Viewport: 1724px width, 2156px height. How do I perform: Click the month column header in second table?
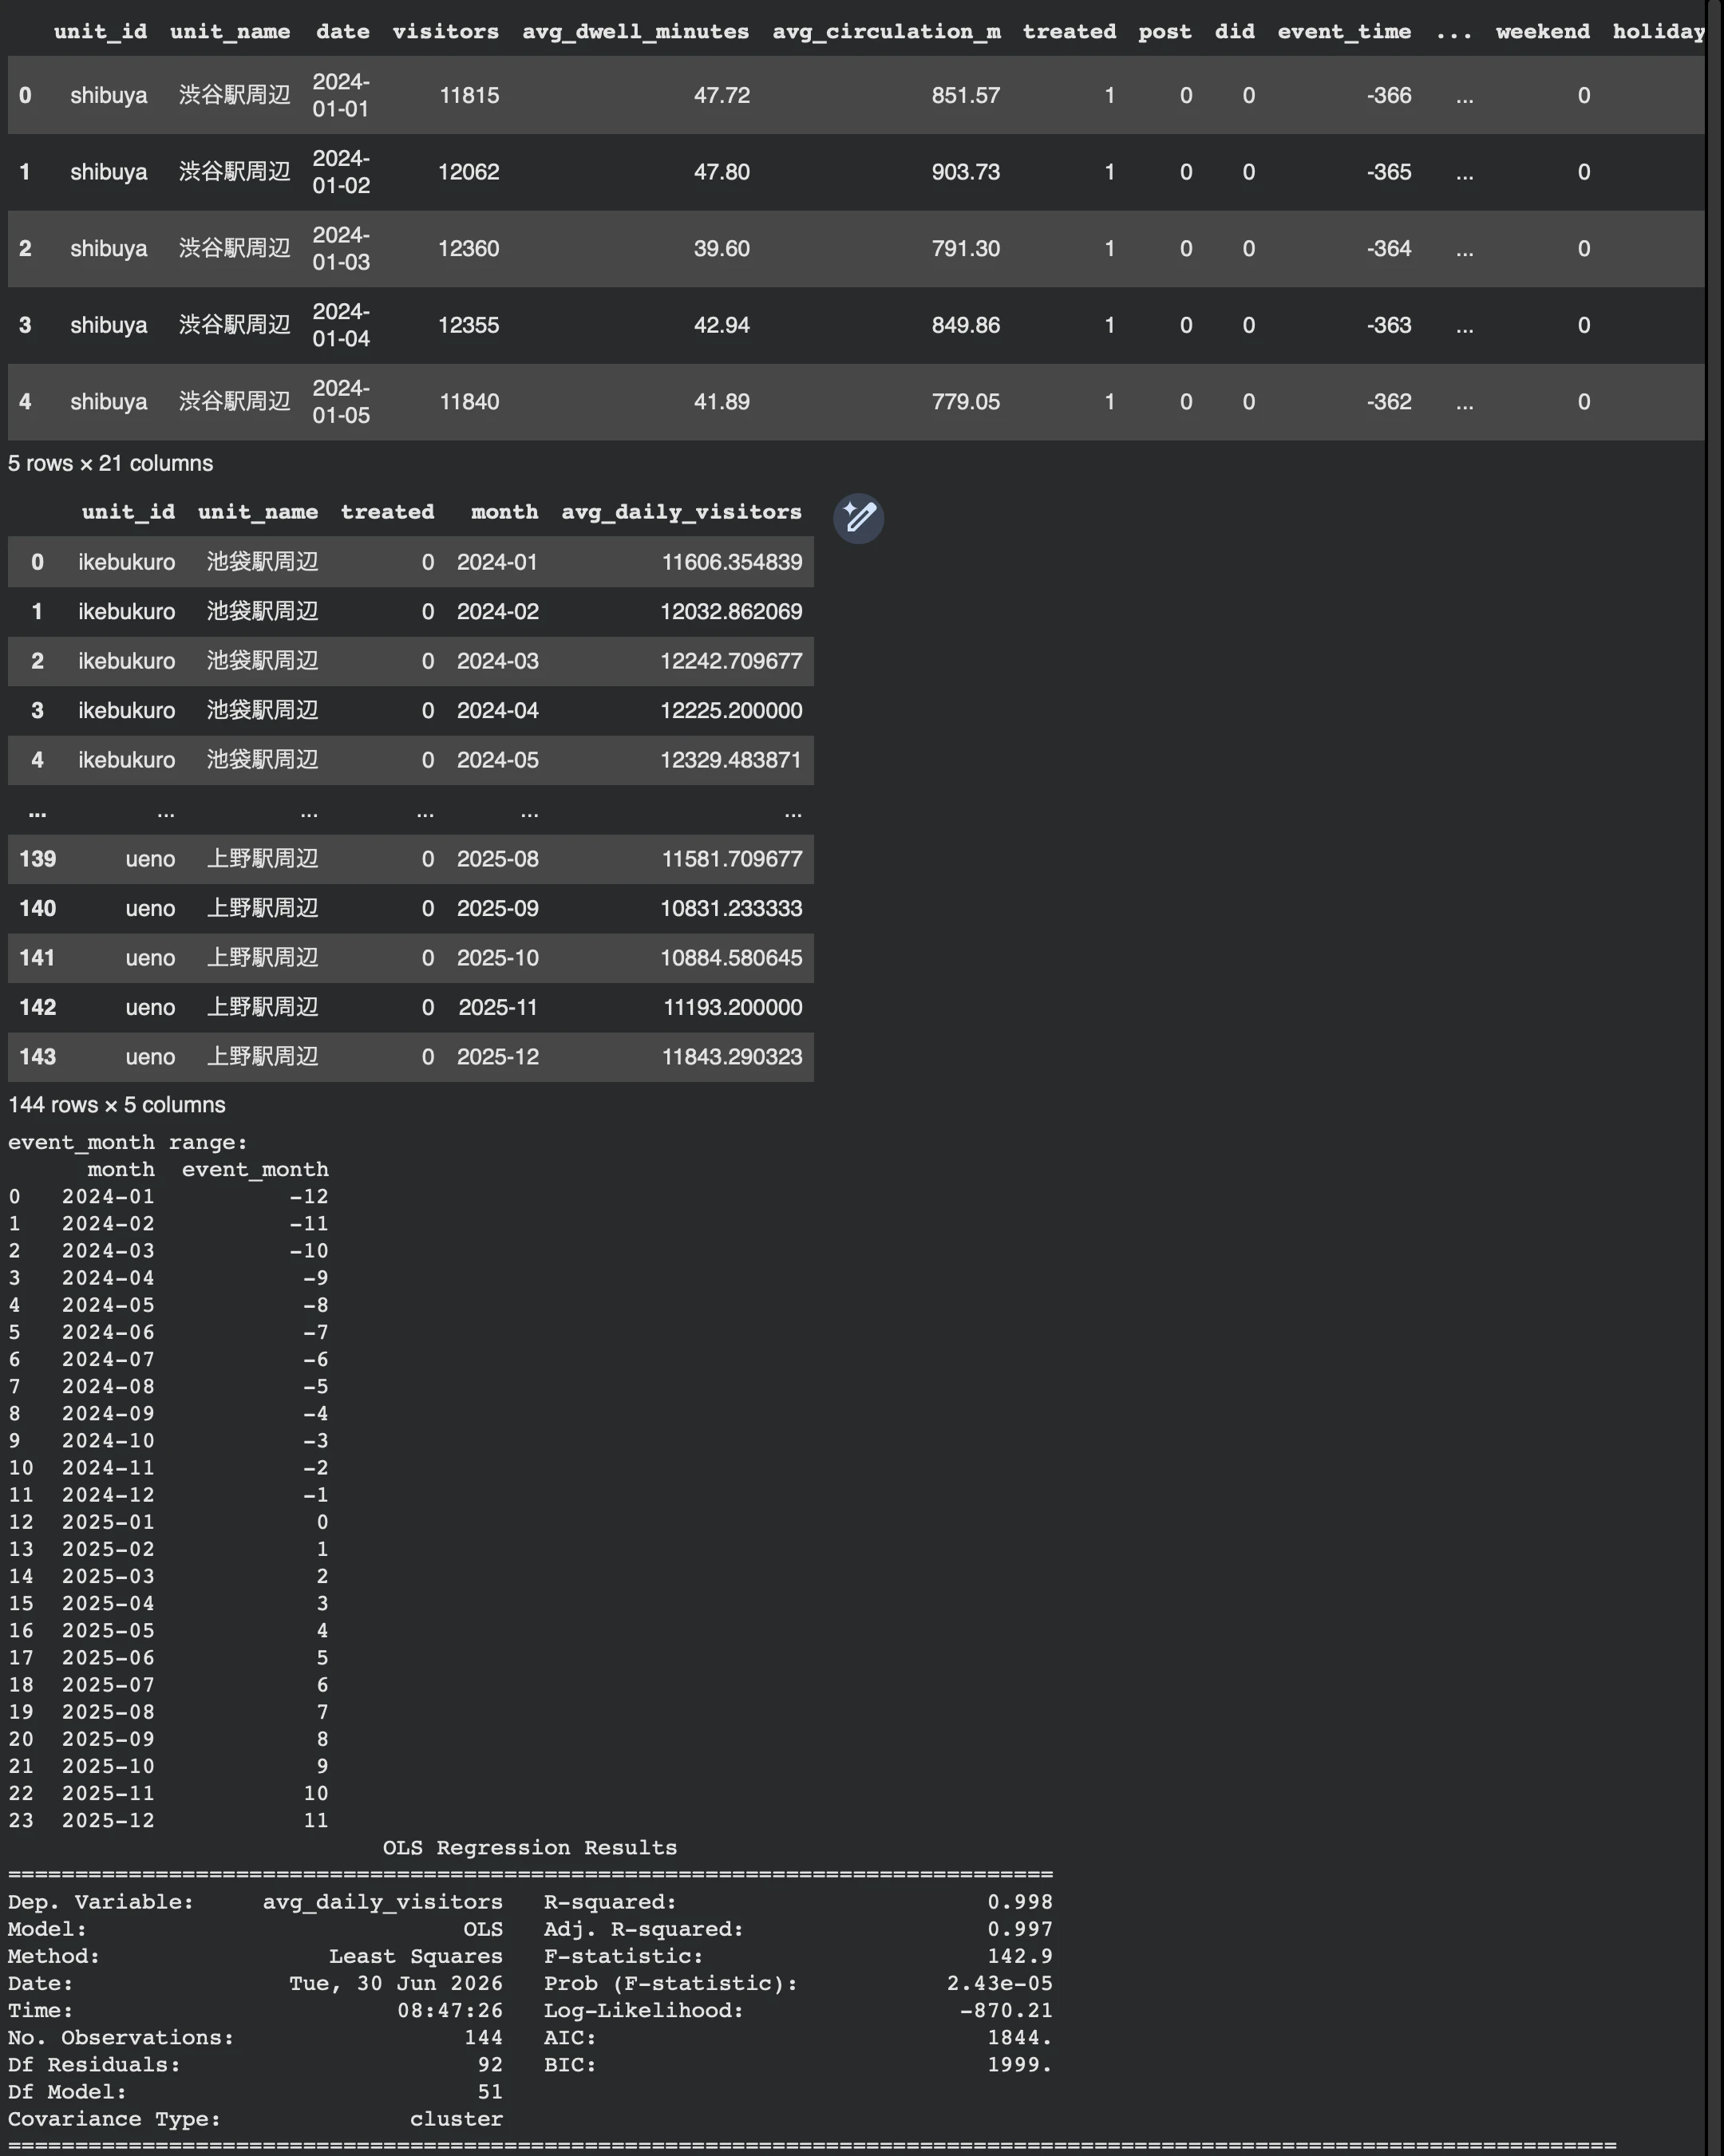click(504, 512)
